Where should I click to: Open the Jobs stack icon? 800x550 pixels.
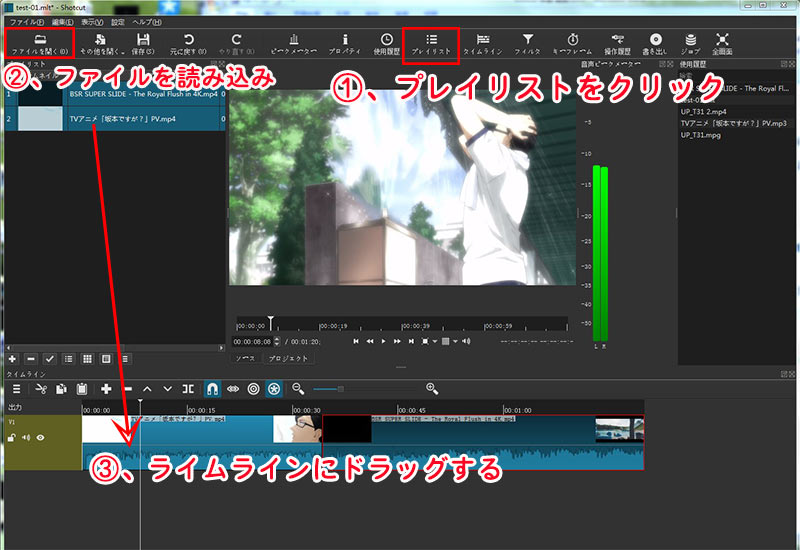coord(690,39)
